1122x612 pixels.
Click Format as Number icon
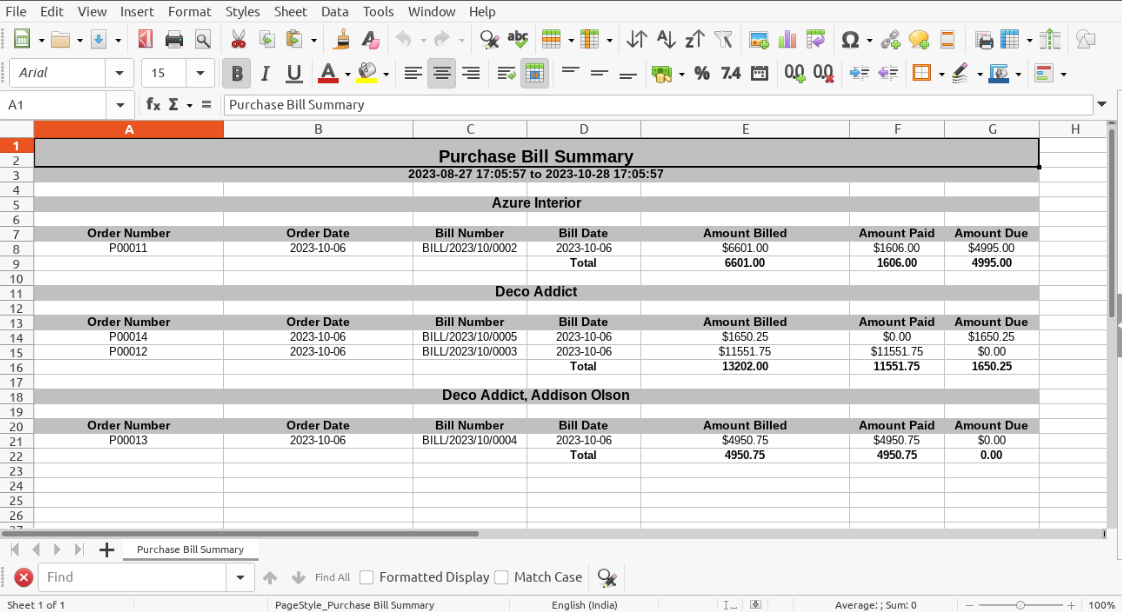[x=731, y=73]
